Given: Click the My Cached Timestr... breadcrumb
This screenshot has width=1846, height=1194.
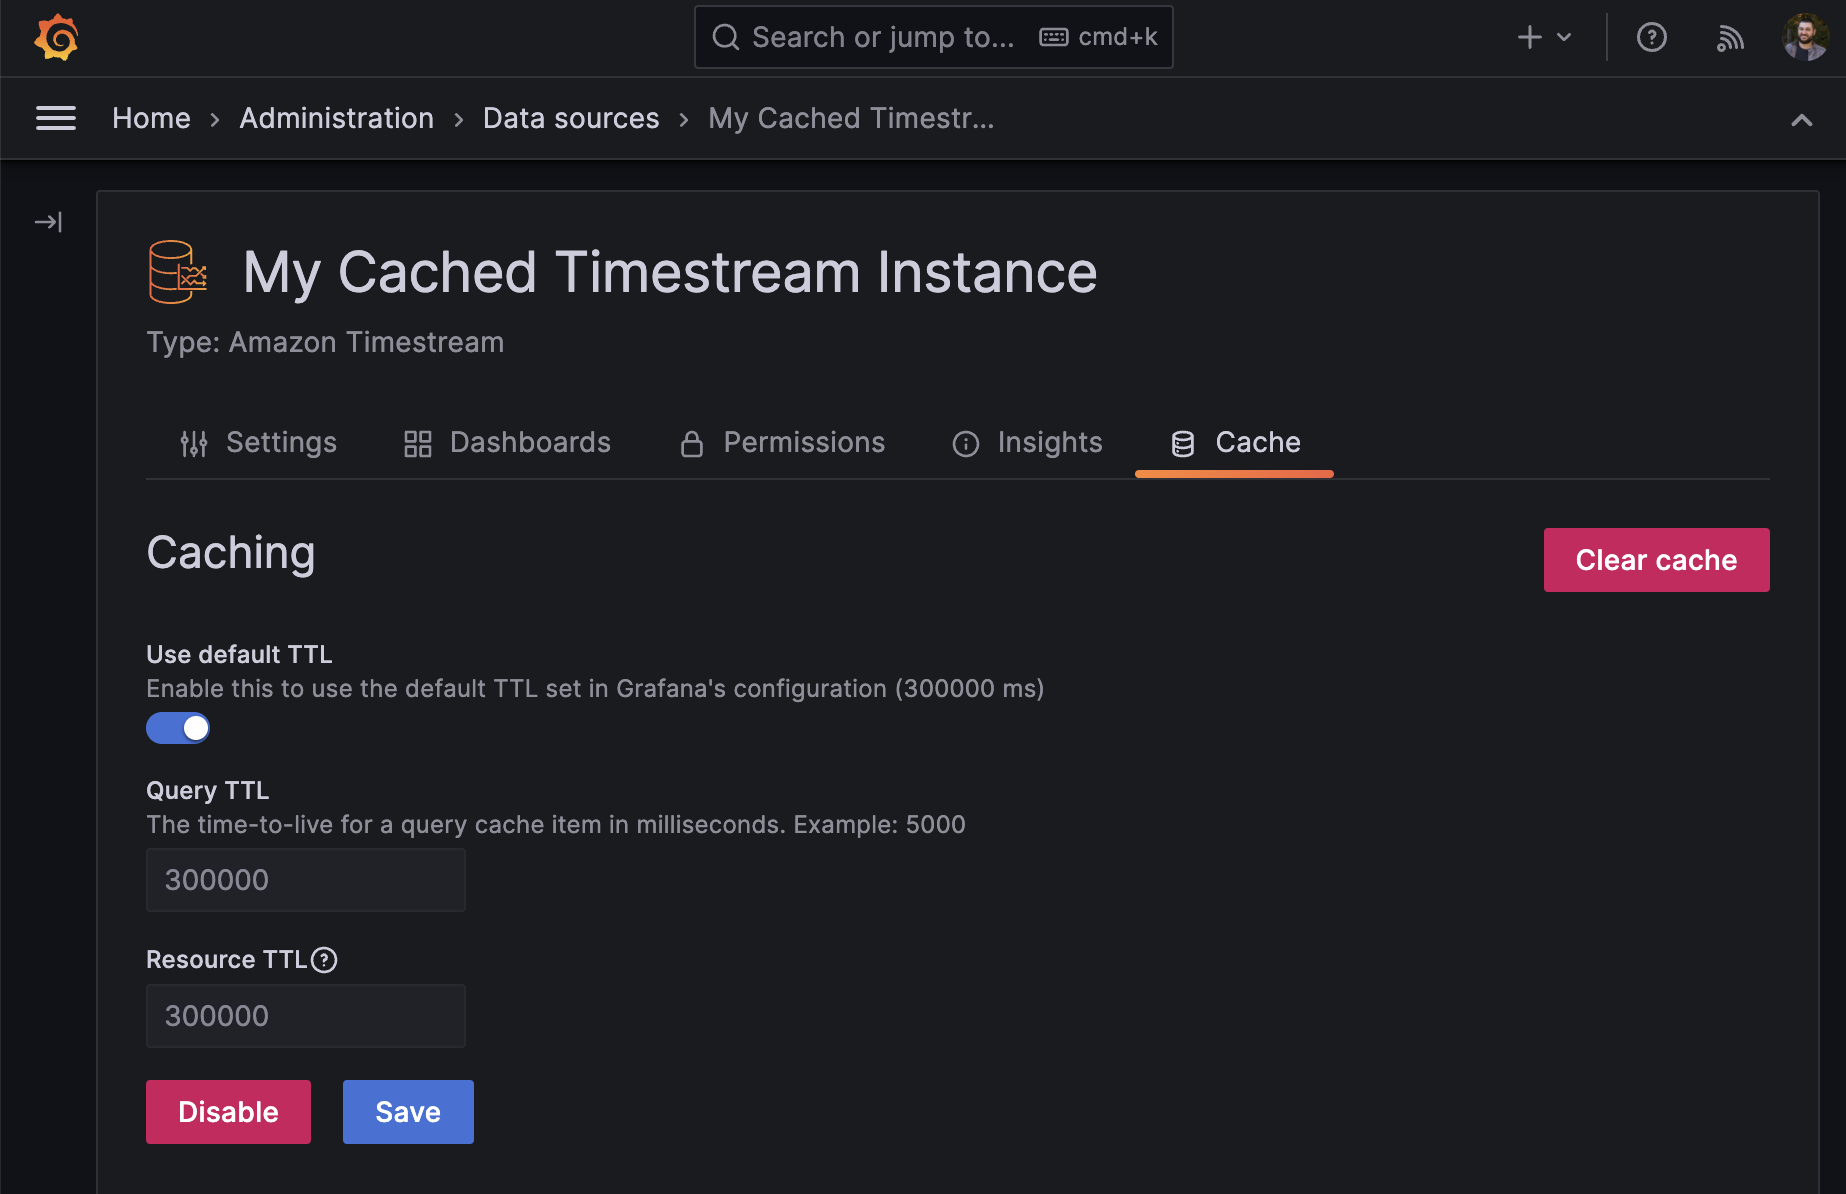Looking at the screenshot, I should (851, 118).
